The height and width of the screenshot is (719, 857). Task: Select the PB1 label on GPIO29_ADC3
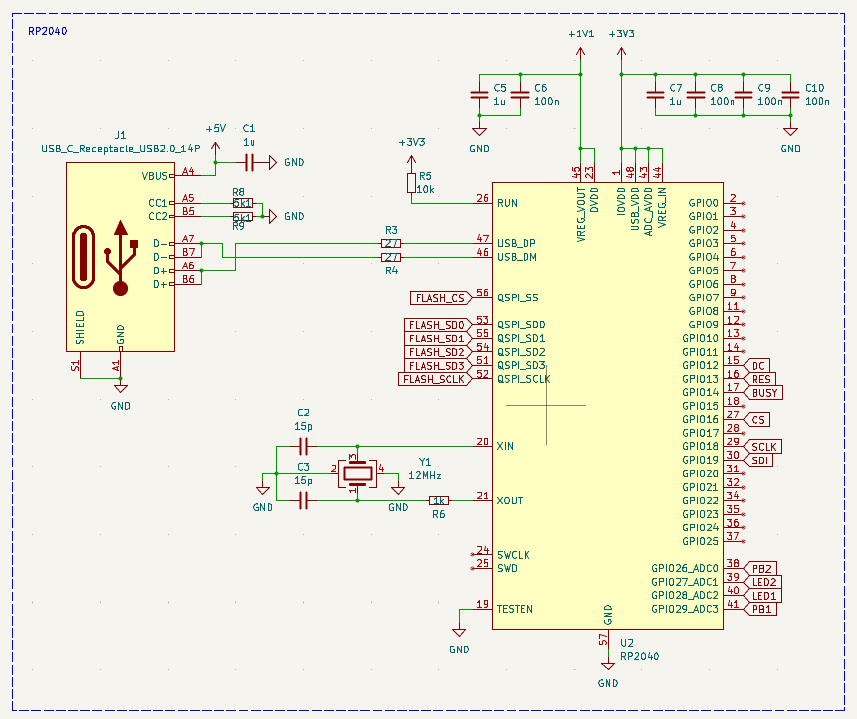click(x=762, y=609)
